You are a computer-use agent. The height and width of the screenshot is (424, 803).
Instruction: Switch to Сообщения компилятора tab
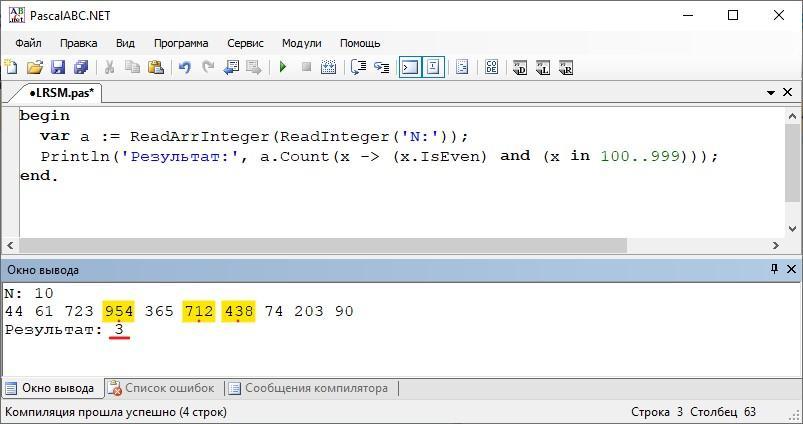[309, 388]
